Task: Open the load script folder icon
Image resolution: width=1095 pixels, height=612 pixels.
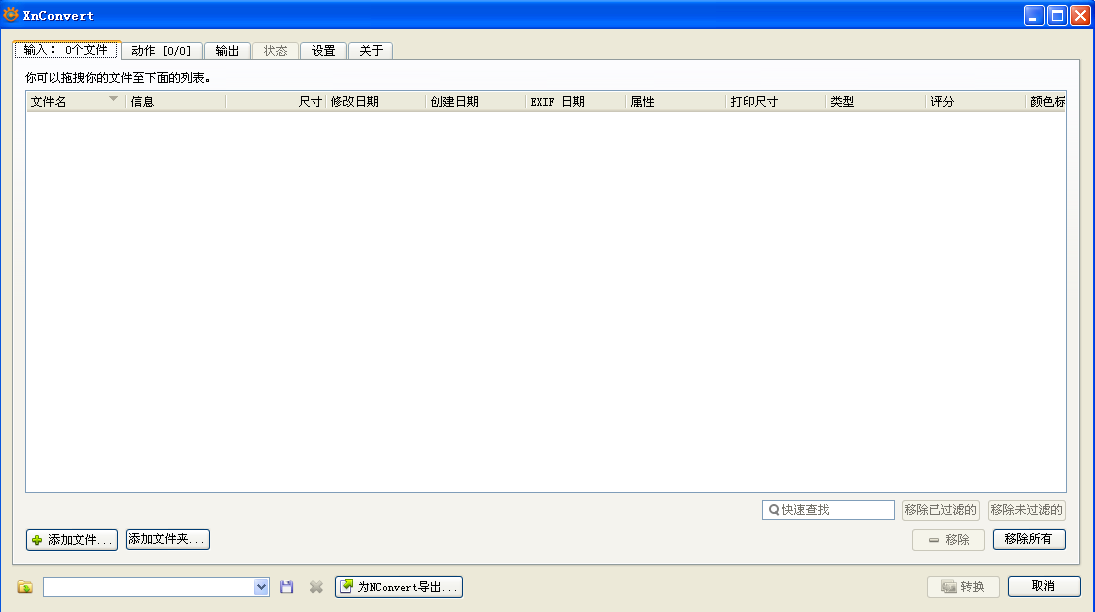Action: tap(25, 587)
